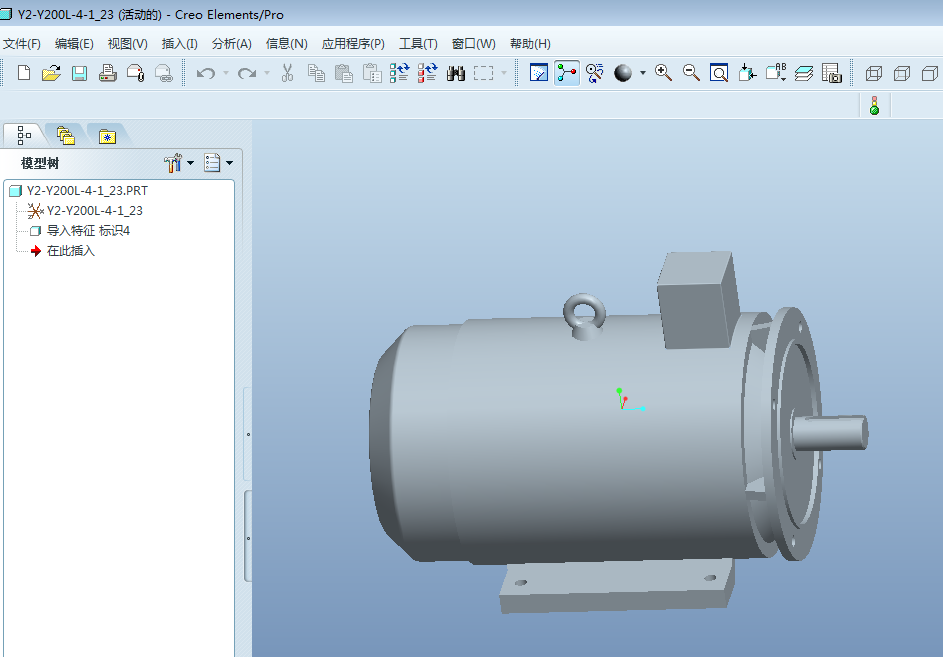Switch to Wireframe display cube

(874, 73)
